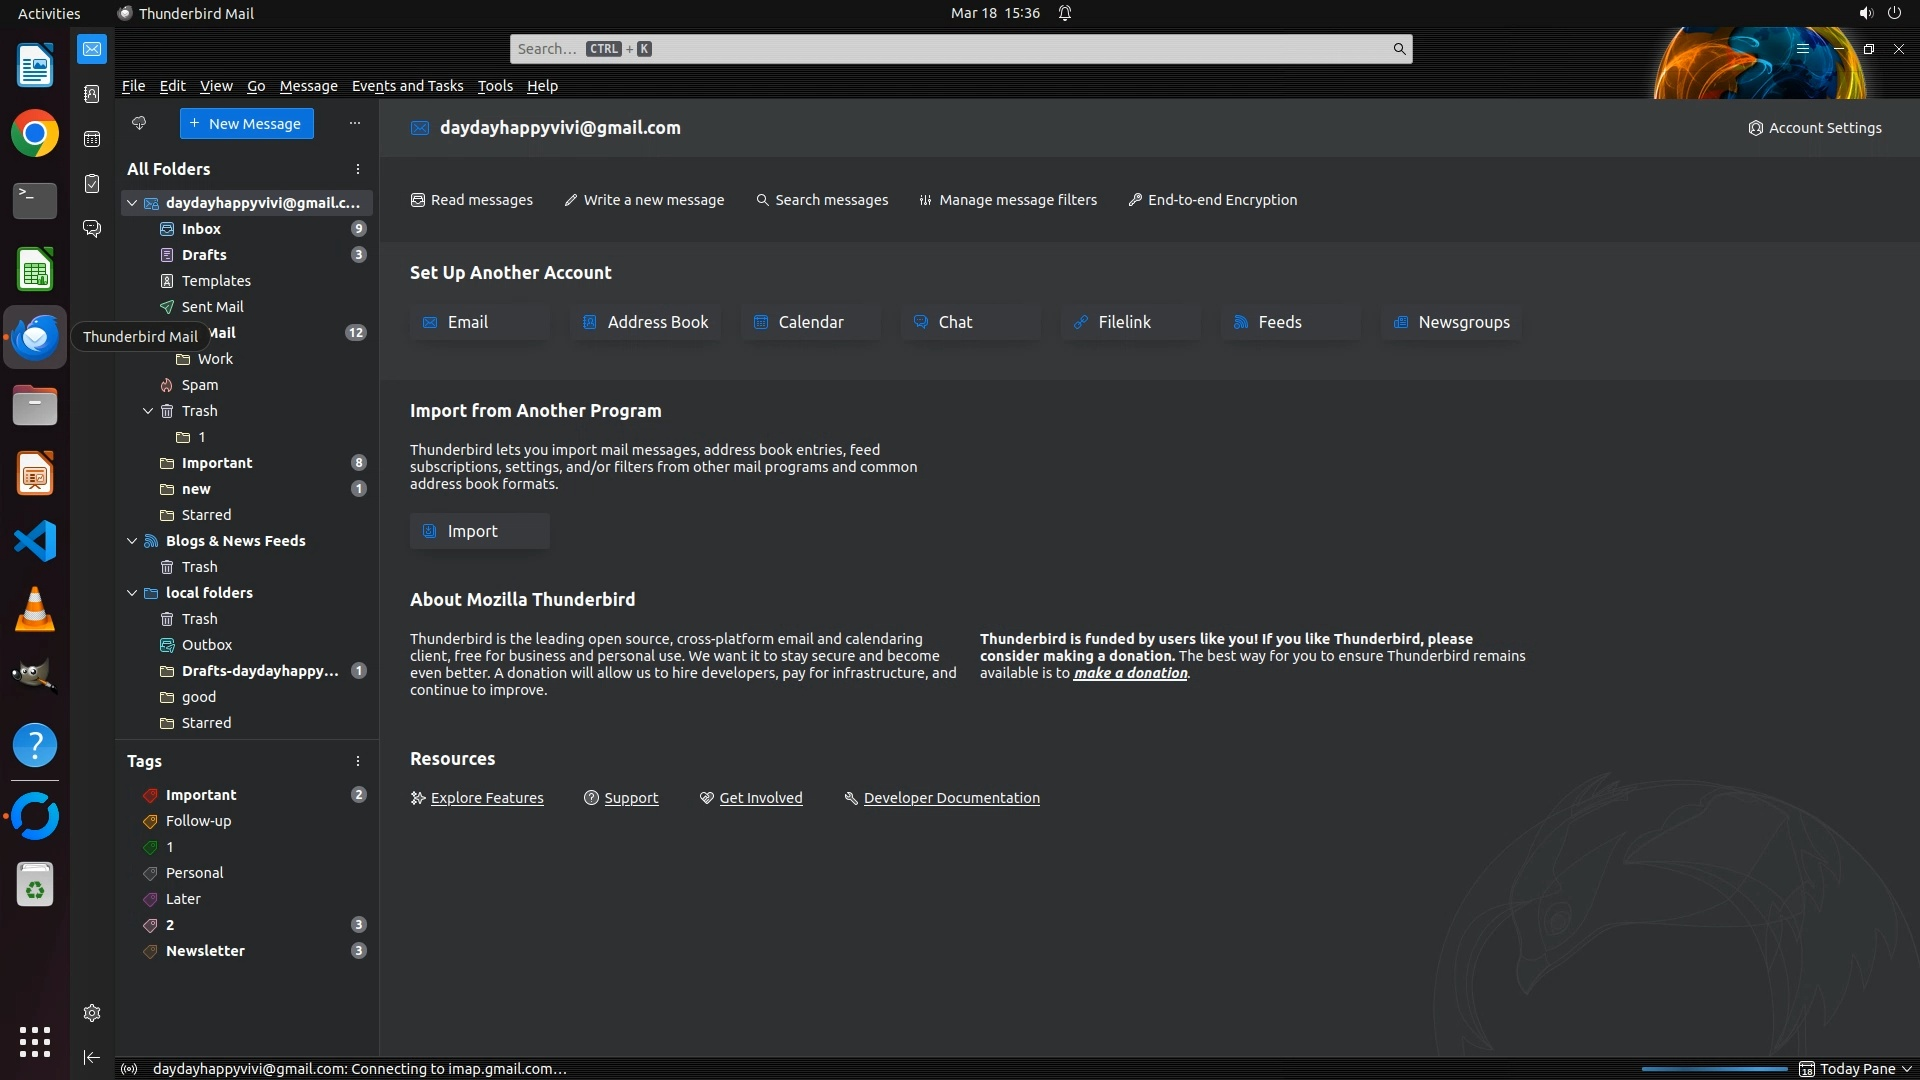
Task: Open Account Settings
Action: coord(1815,128)
